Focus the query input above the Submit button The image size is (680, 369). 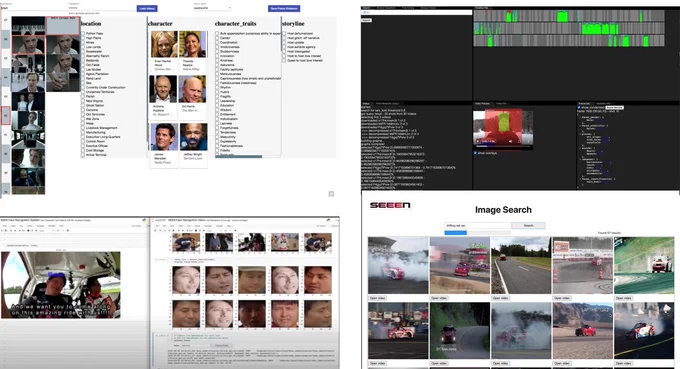(x=417, y=13)
